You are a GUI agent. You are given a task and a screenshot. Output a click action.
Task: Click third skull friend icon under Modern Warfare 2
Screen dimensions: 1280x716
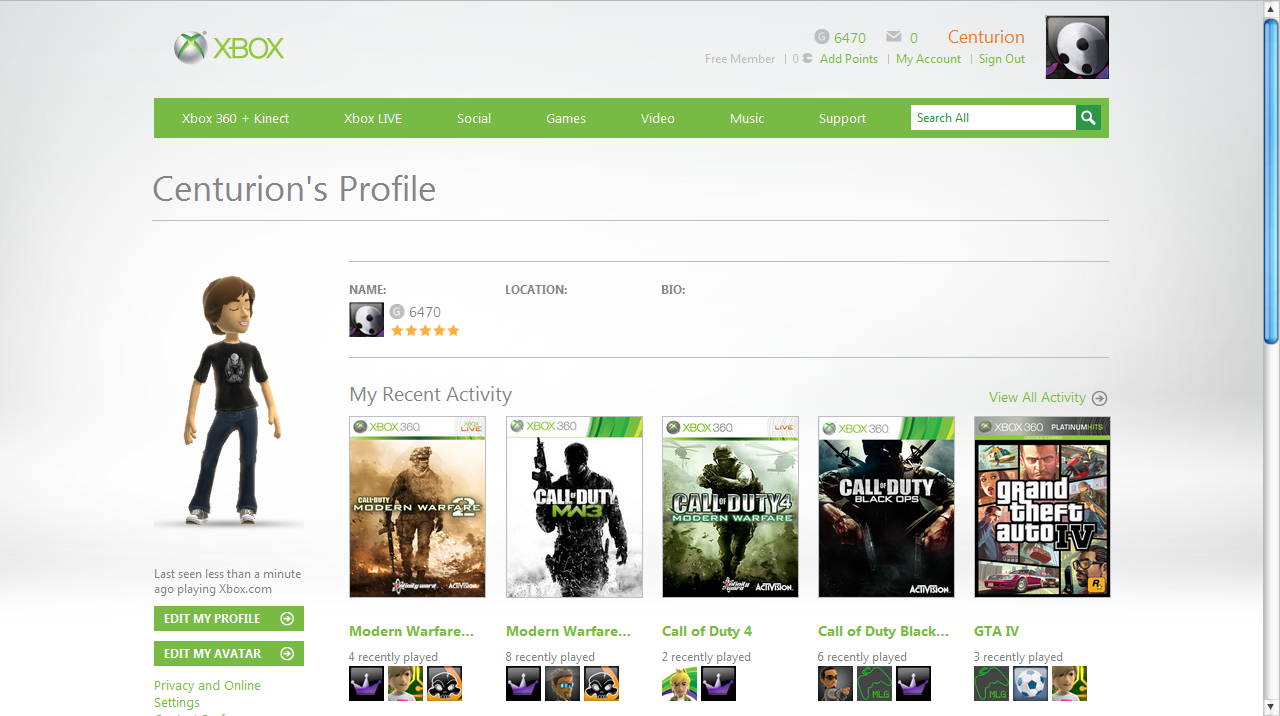(x=444, y=684)
